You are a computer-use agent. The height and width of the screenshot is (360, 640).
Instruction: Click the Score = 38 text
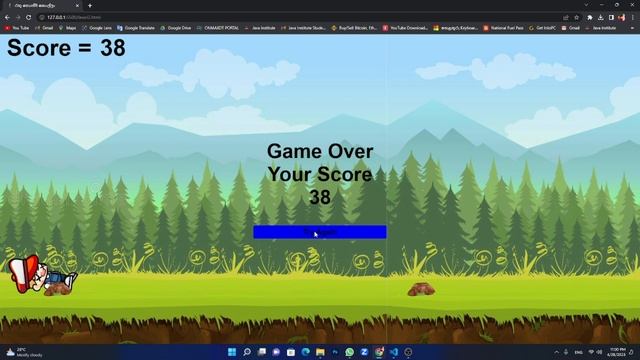(x=66, y=48)
